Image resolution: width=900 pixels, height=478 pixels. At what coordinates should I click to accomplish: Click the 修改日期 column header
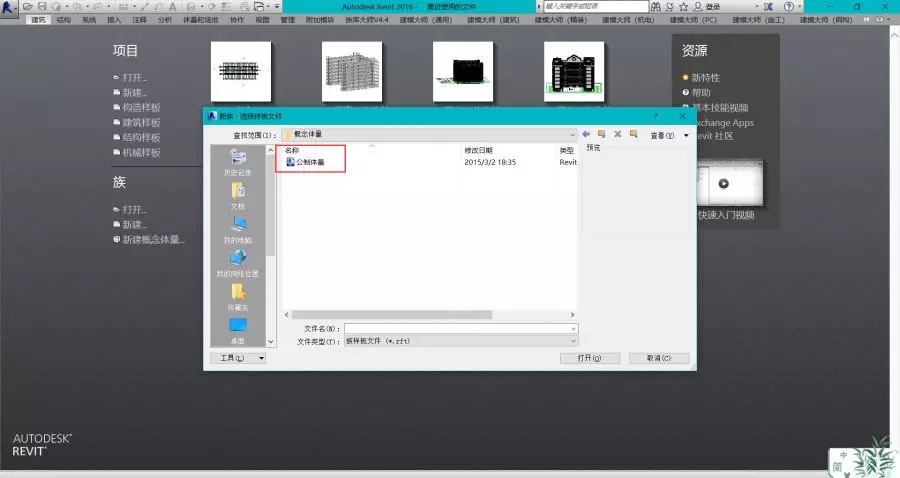478,150
